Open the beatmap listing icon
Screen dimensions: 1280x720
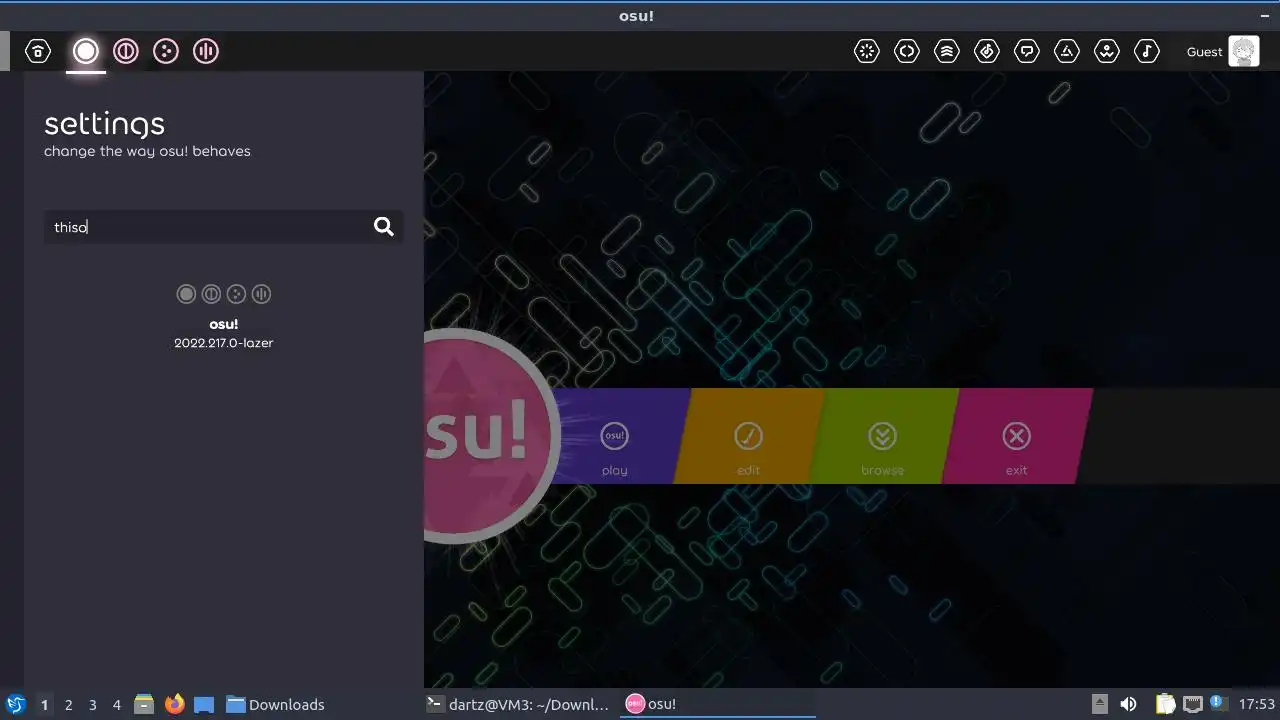click(x=987, y=51)
